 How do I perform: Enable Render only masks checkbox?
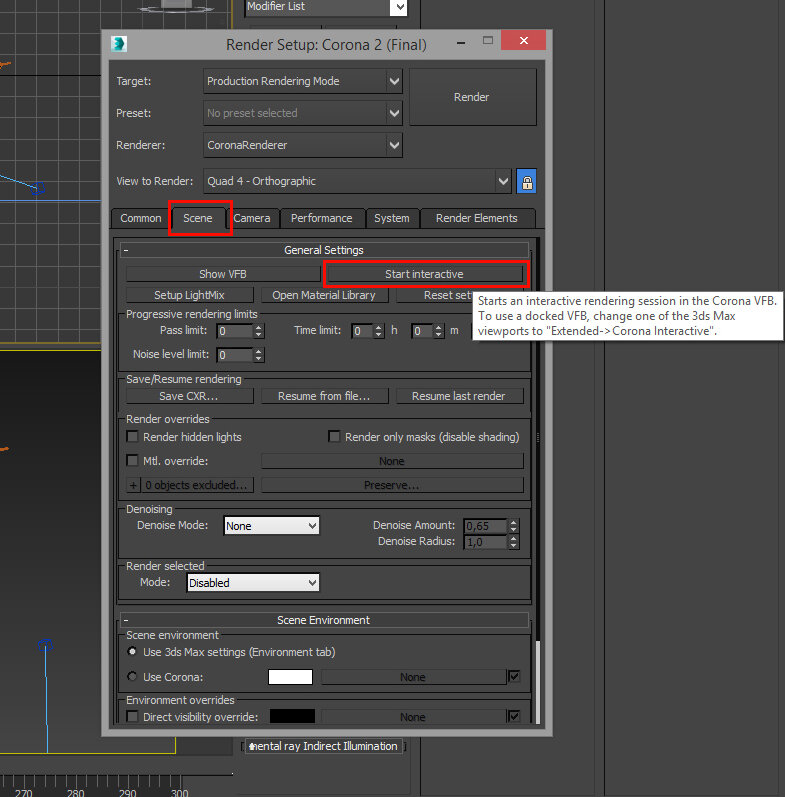pyautogui.click(x=335, y=437)
